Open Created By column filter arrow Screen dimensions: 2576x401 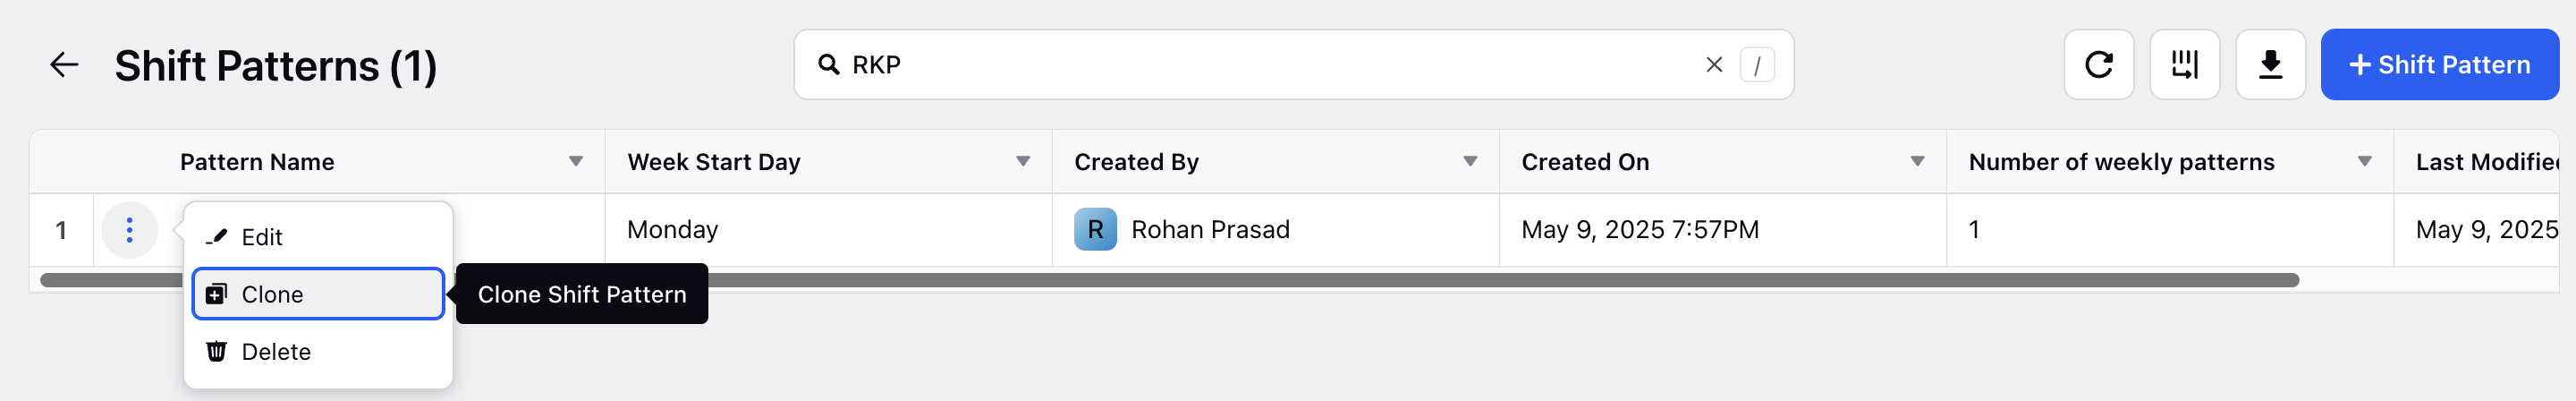(1470, 162)
